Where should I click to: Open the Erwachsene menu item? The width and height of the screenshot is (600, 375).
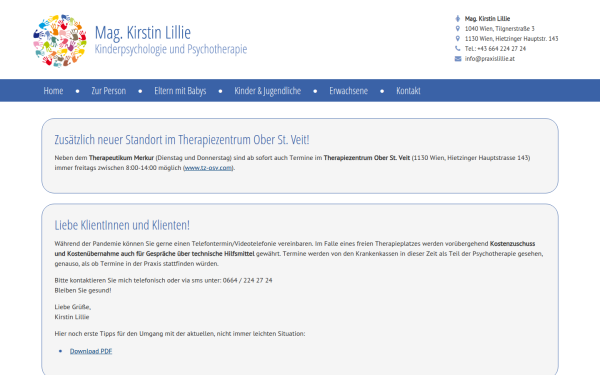click(x=349, y=91)
